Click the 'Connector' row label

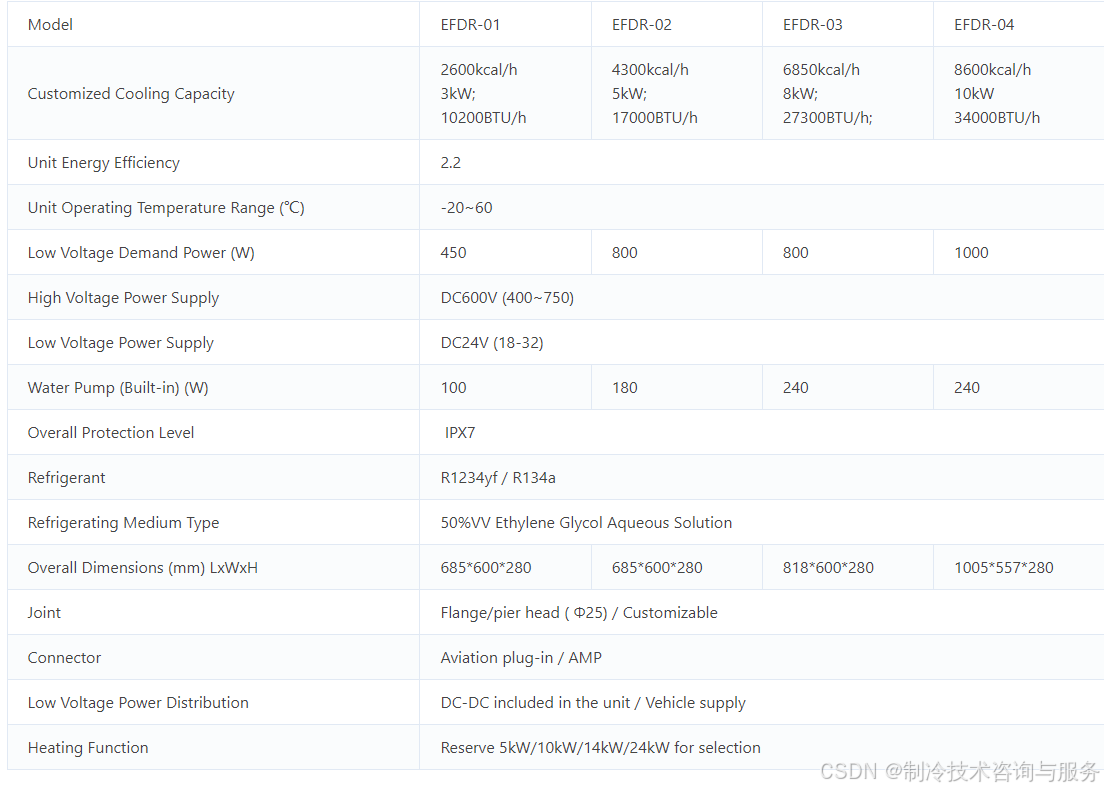(64, 658)
